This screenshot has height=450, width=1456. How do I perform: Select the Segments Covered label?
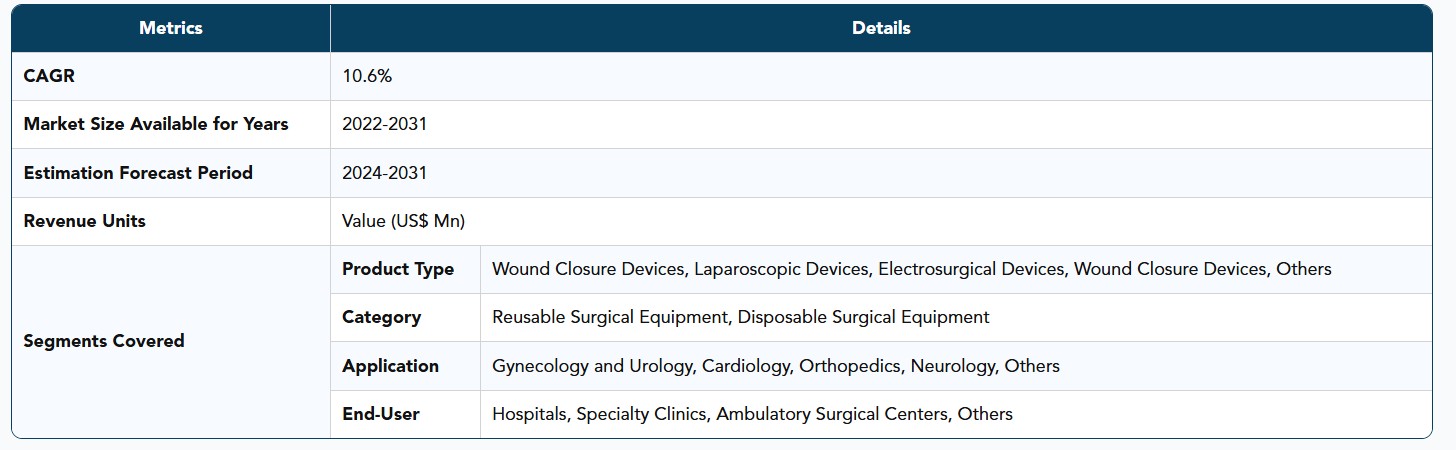[104, 341]
